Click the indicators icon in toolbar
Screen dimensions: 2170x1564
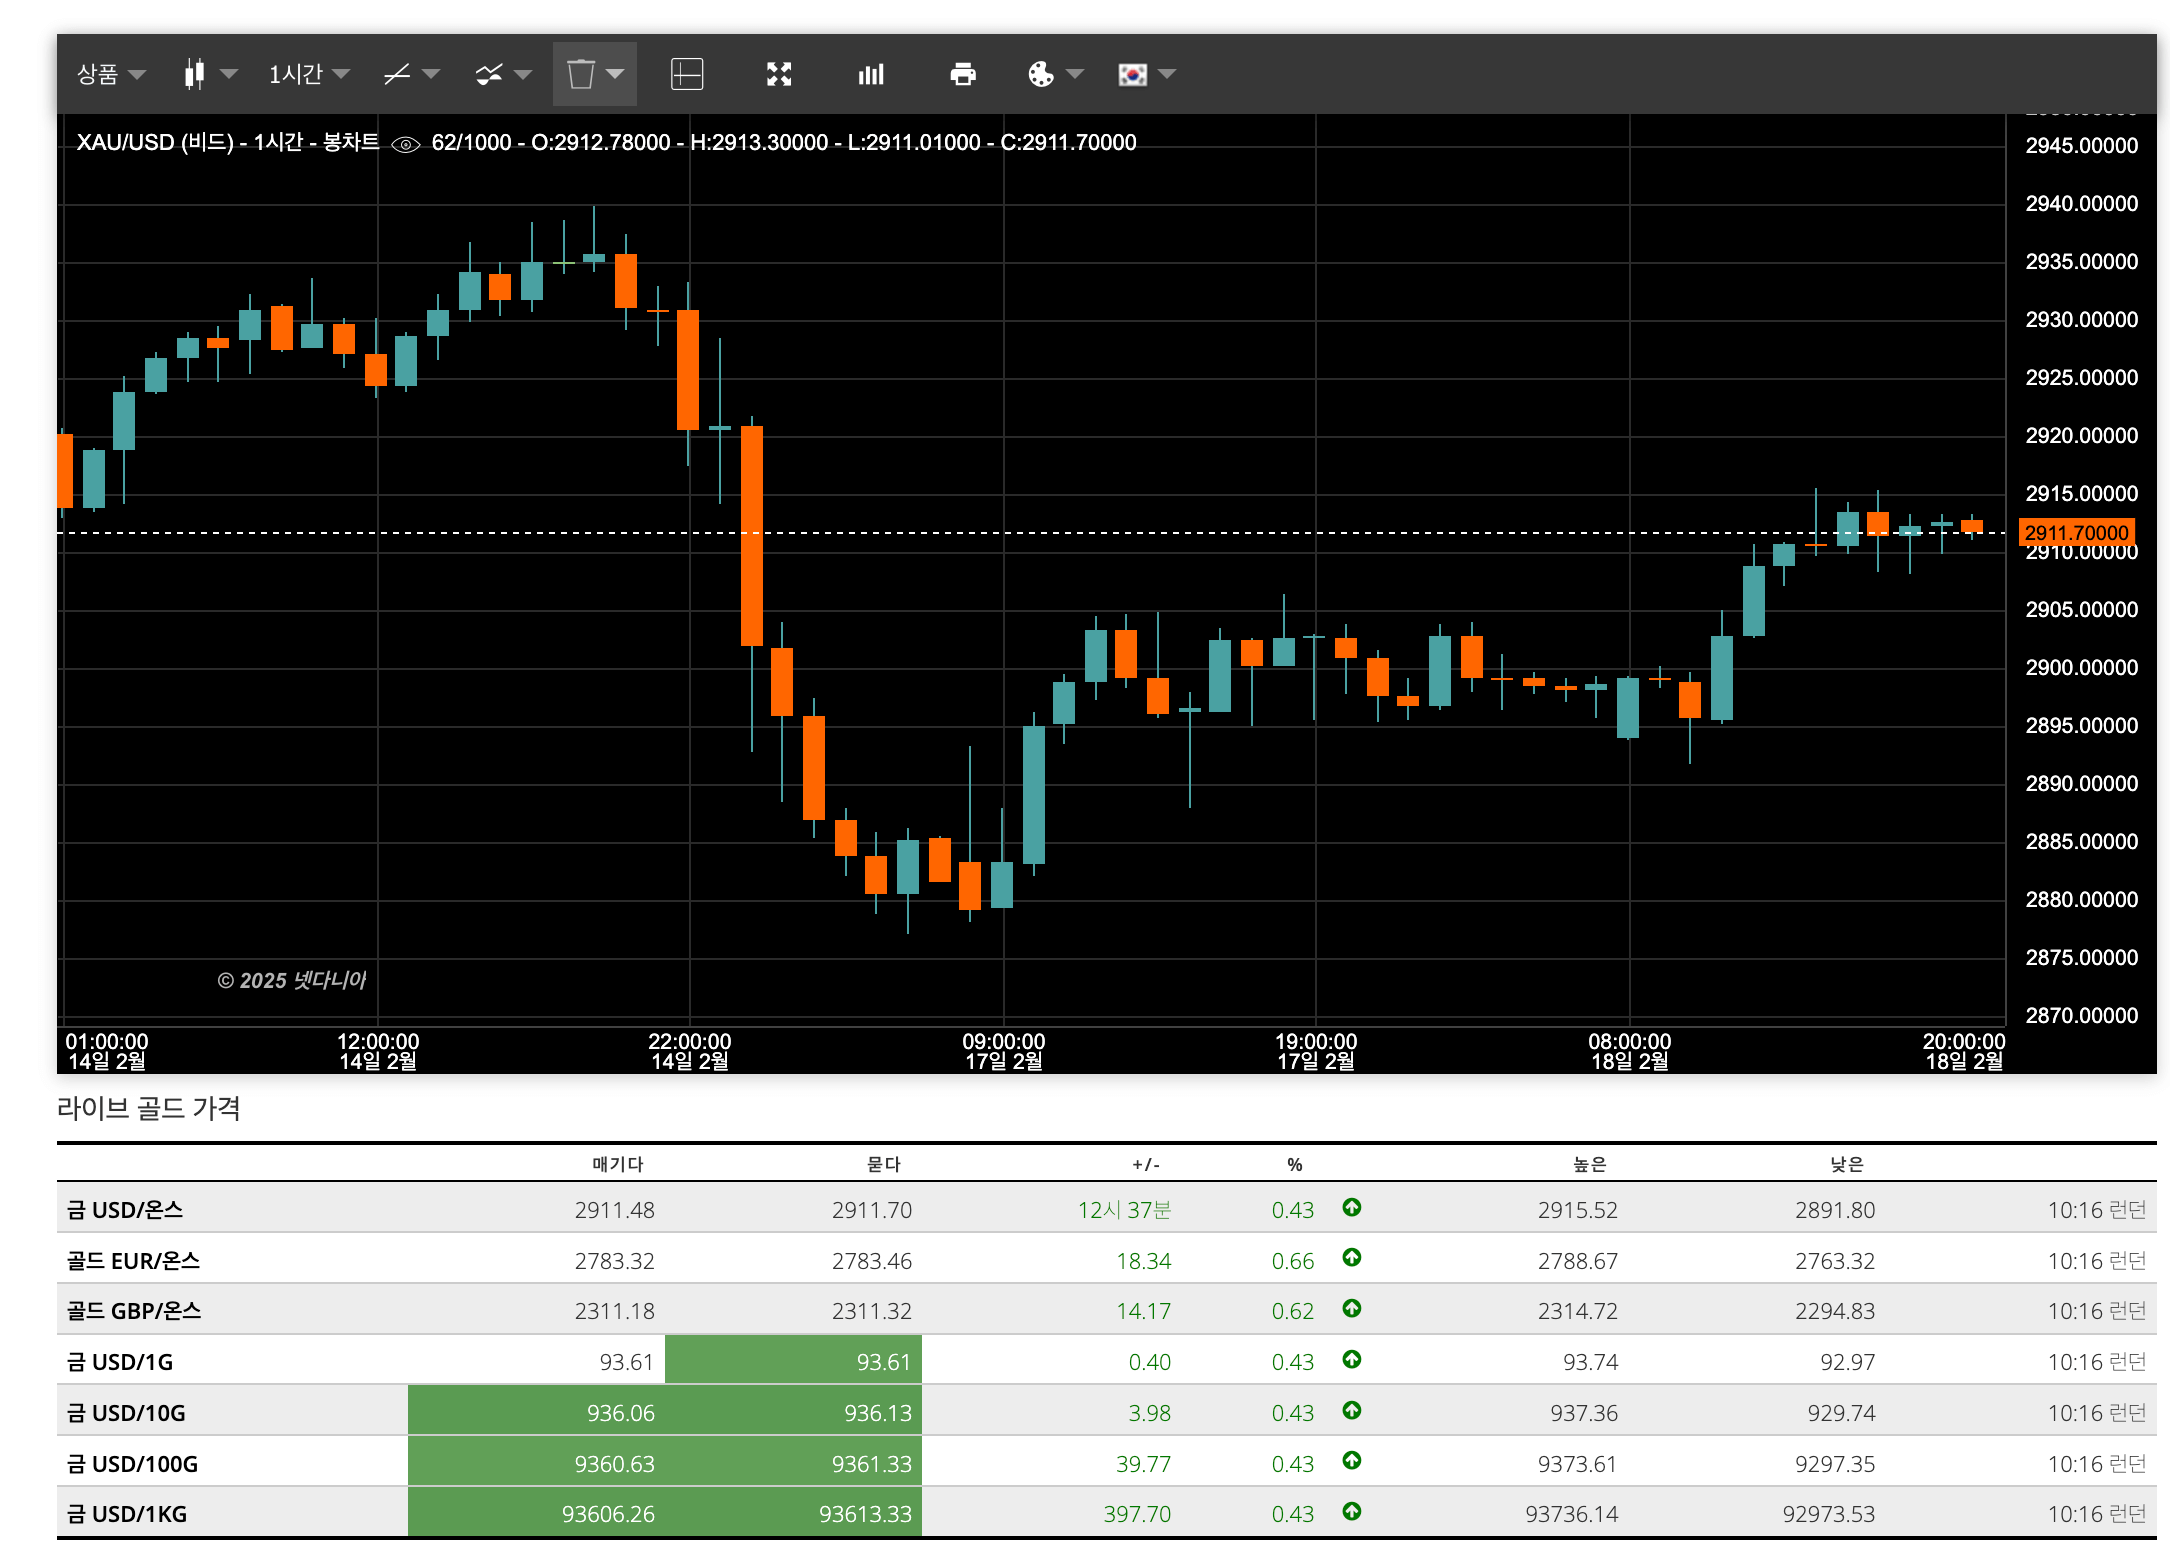coord(489,74)
